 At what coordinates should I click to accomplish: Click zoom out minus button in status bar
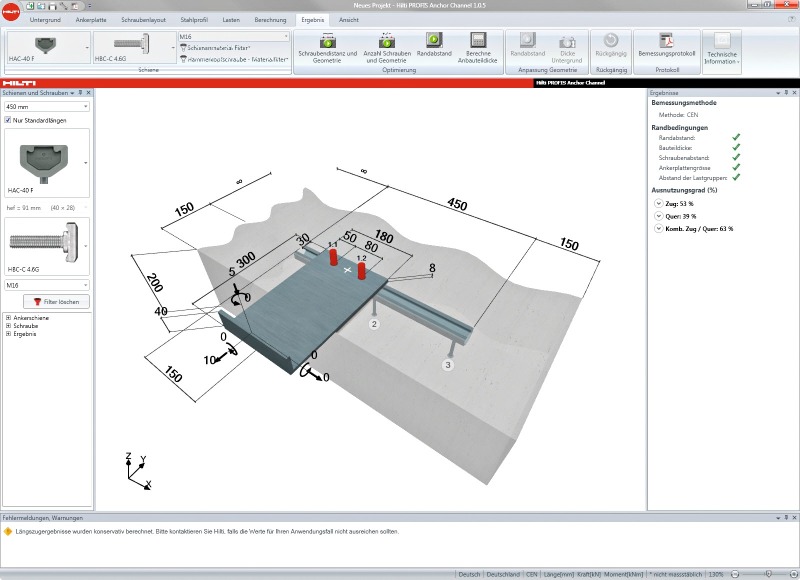click(735, 574)
